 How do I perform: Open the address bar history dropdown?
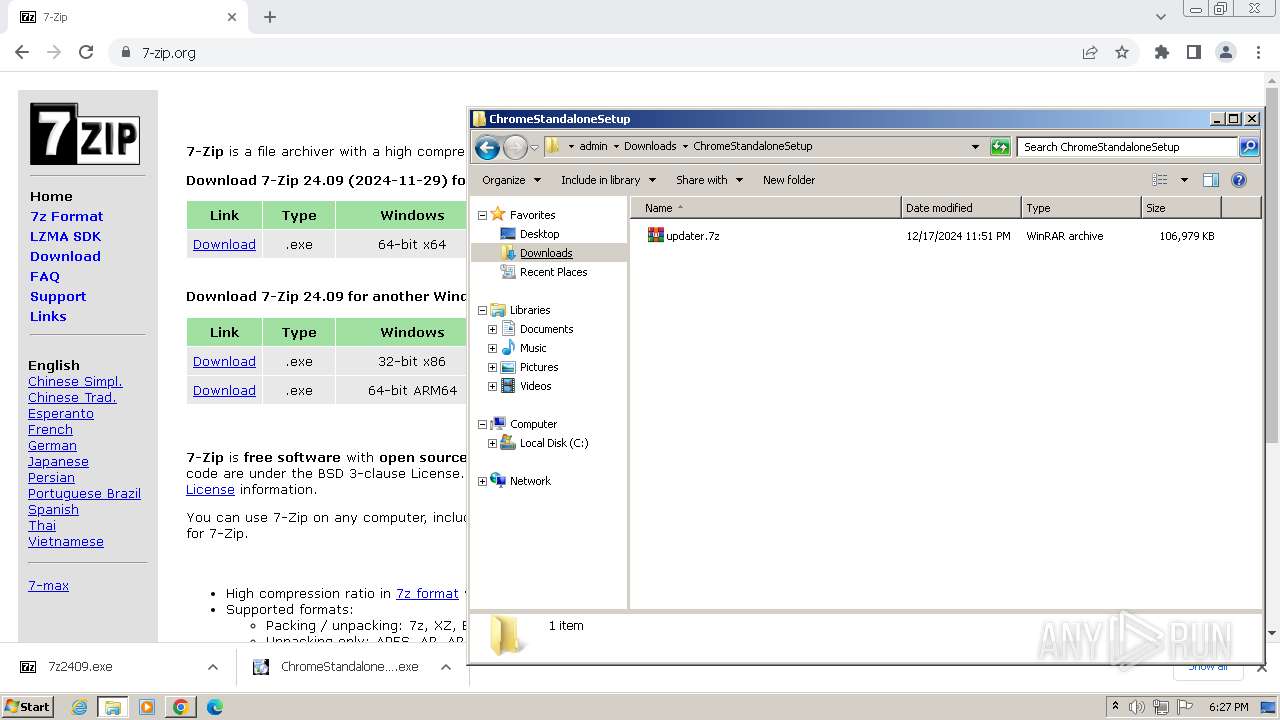click(975, 147)
